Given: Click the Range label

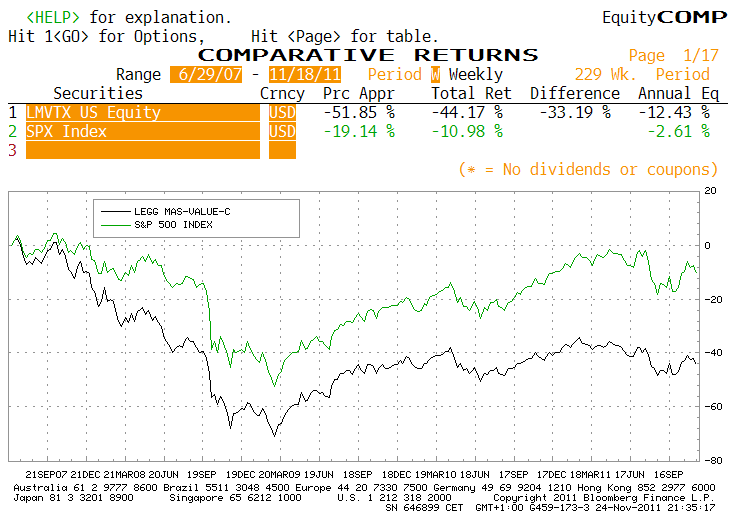Looking at the screenshot, I should tap(138, 75).
